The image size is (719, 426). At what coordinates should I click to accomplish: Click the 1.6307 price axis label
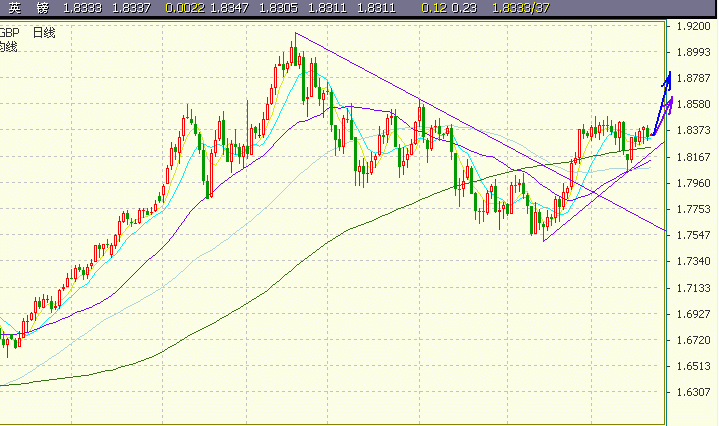point(693,393)
